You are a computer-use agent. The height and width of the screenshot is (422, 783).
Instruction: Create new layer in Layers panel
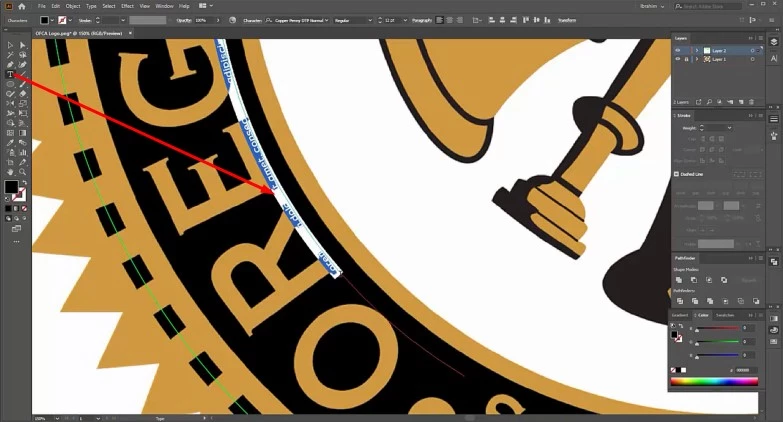741,102
